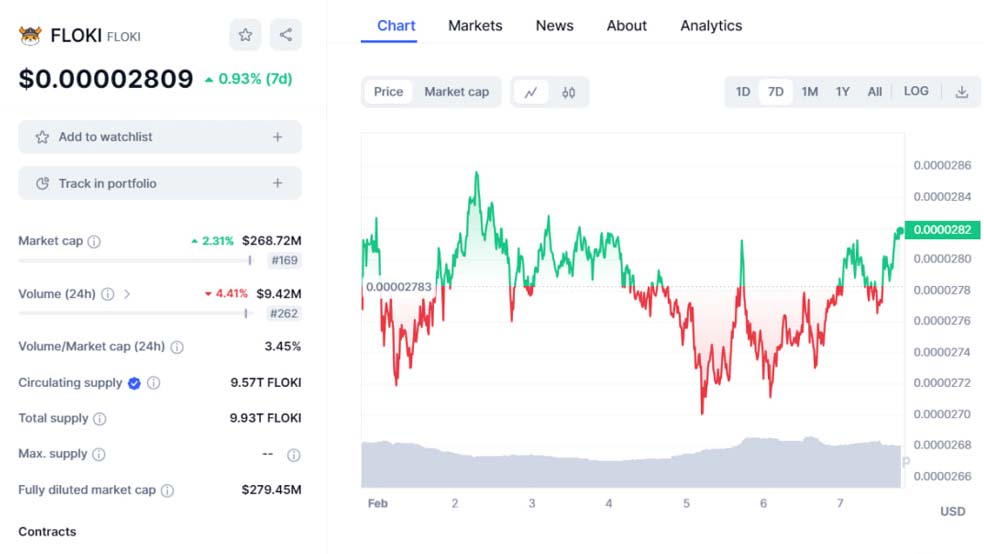Click the Fully diluted market cap info icon
Screen dimensions: 984x554
[x=167, y=490]
